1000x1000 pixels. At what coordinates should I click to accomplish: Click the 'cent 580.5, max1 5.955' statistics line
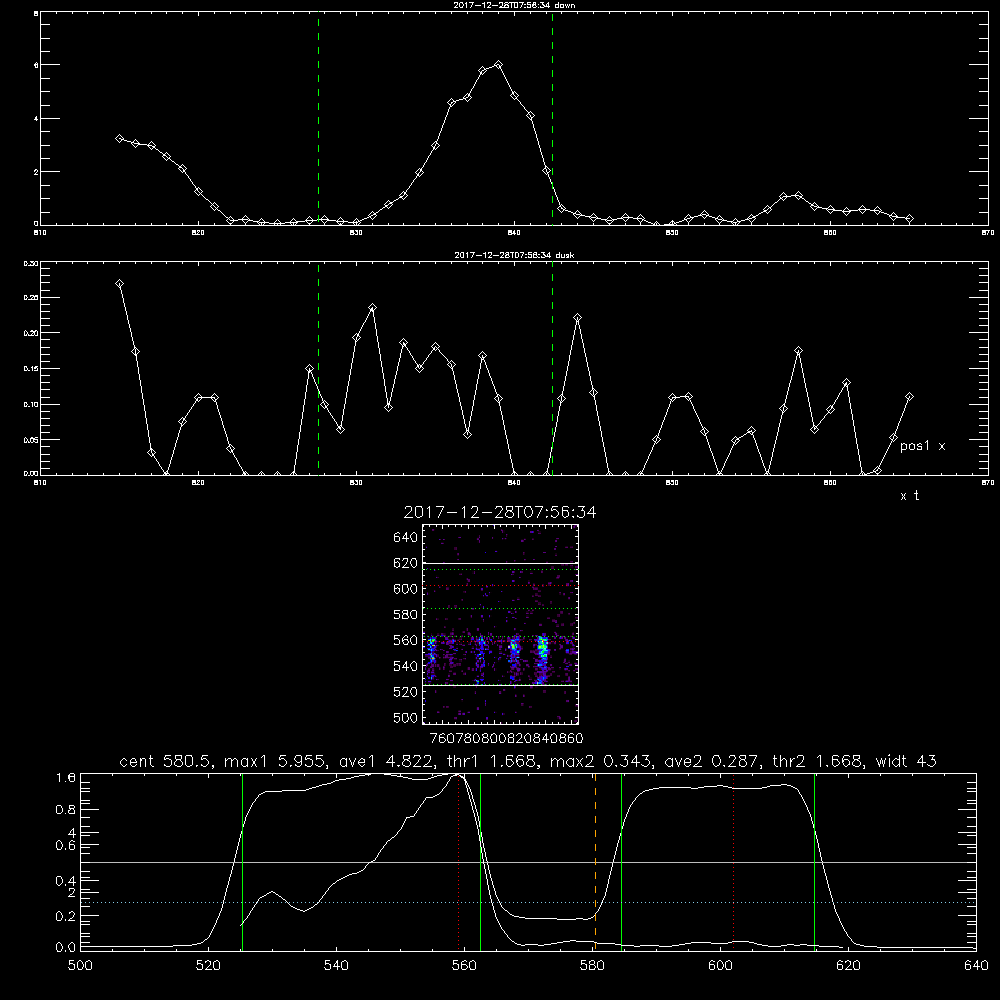(x=527, y=761)
